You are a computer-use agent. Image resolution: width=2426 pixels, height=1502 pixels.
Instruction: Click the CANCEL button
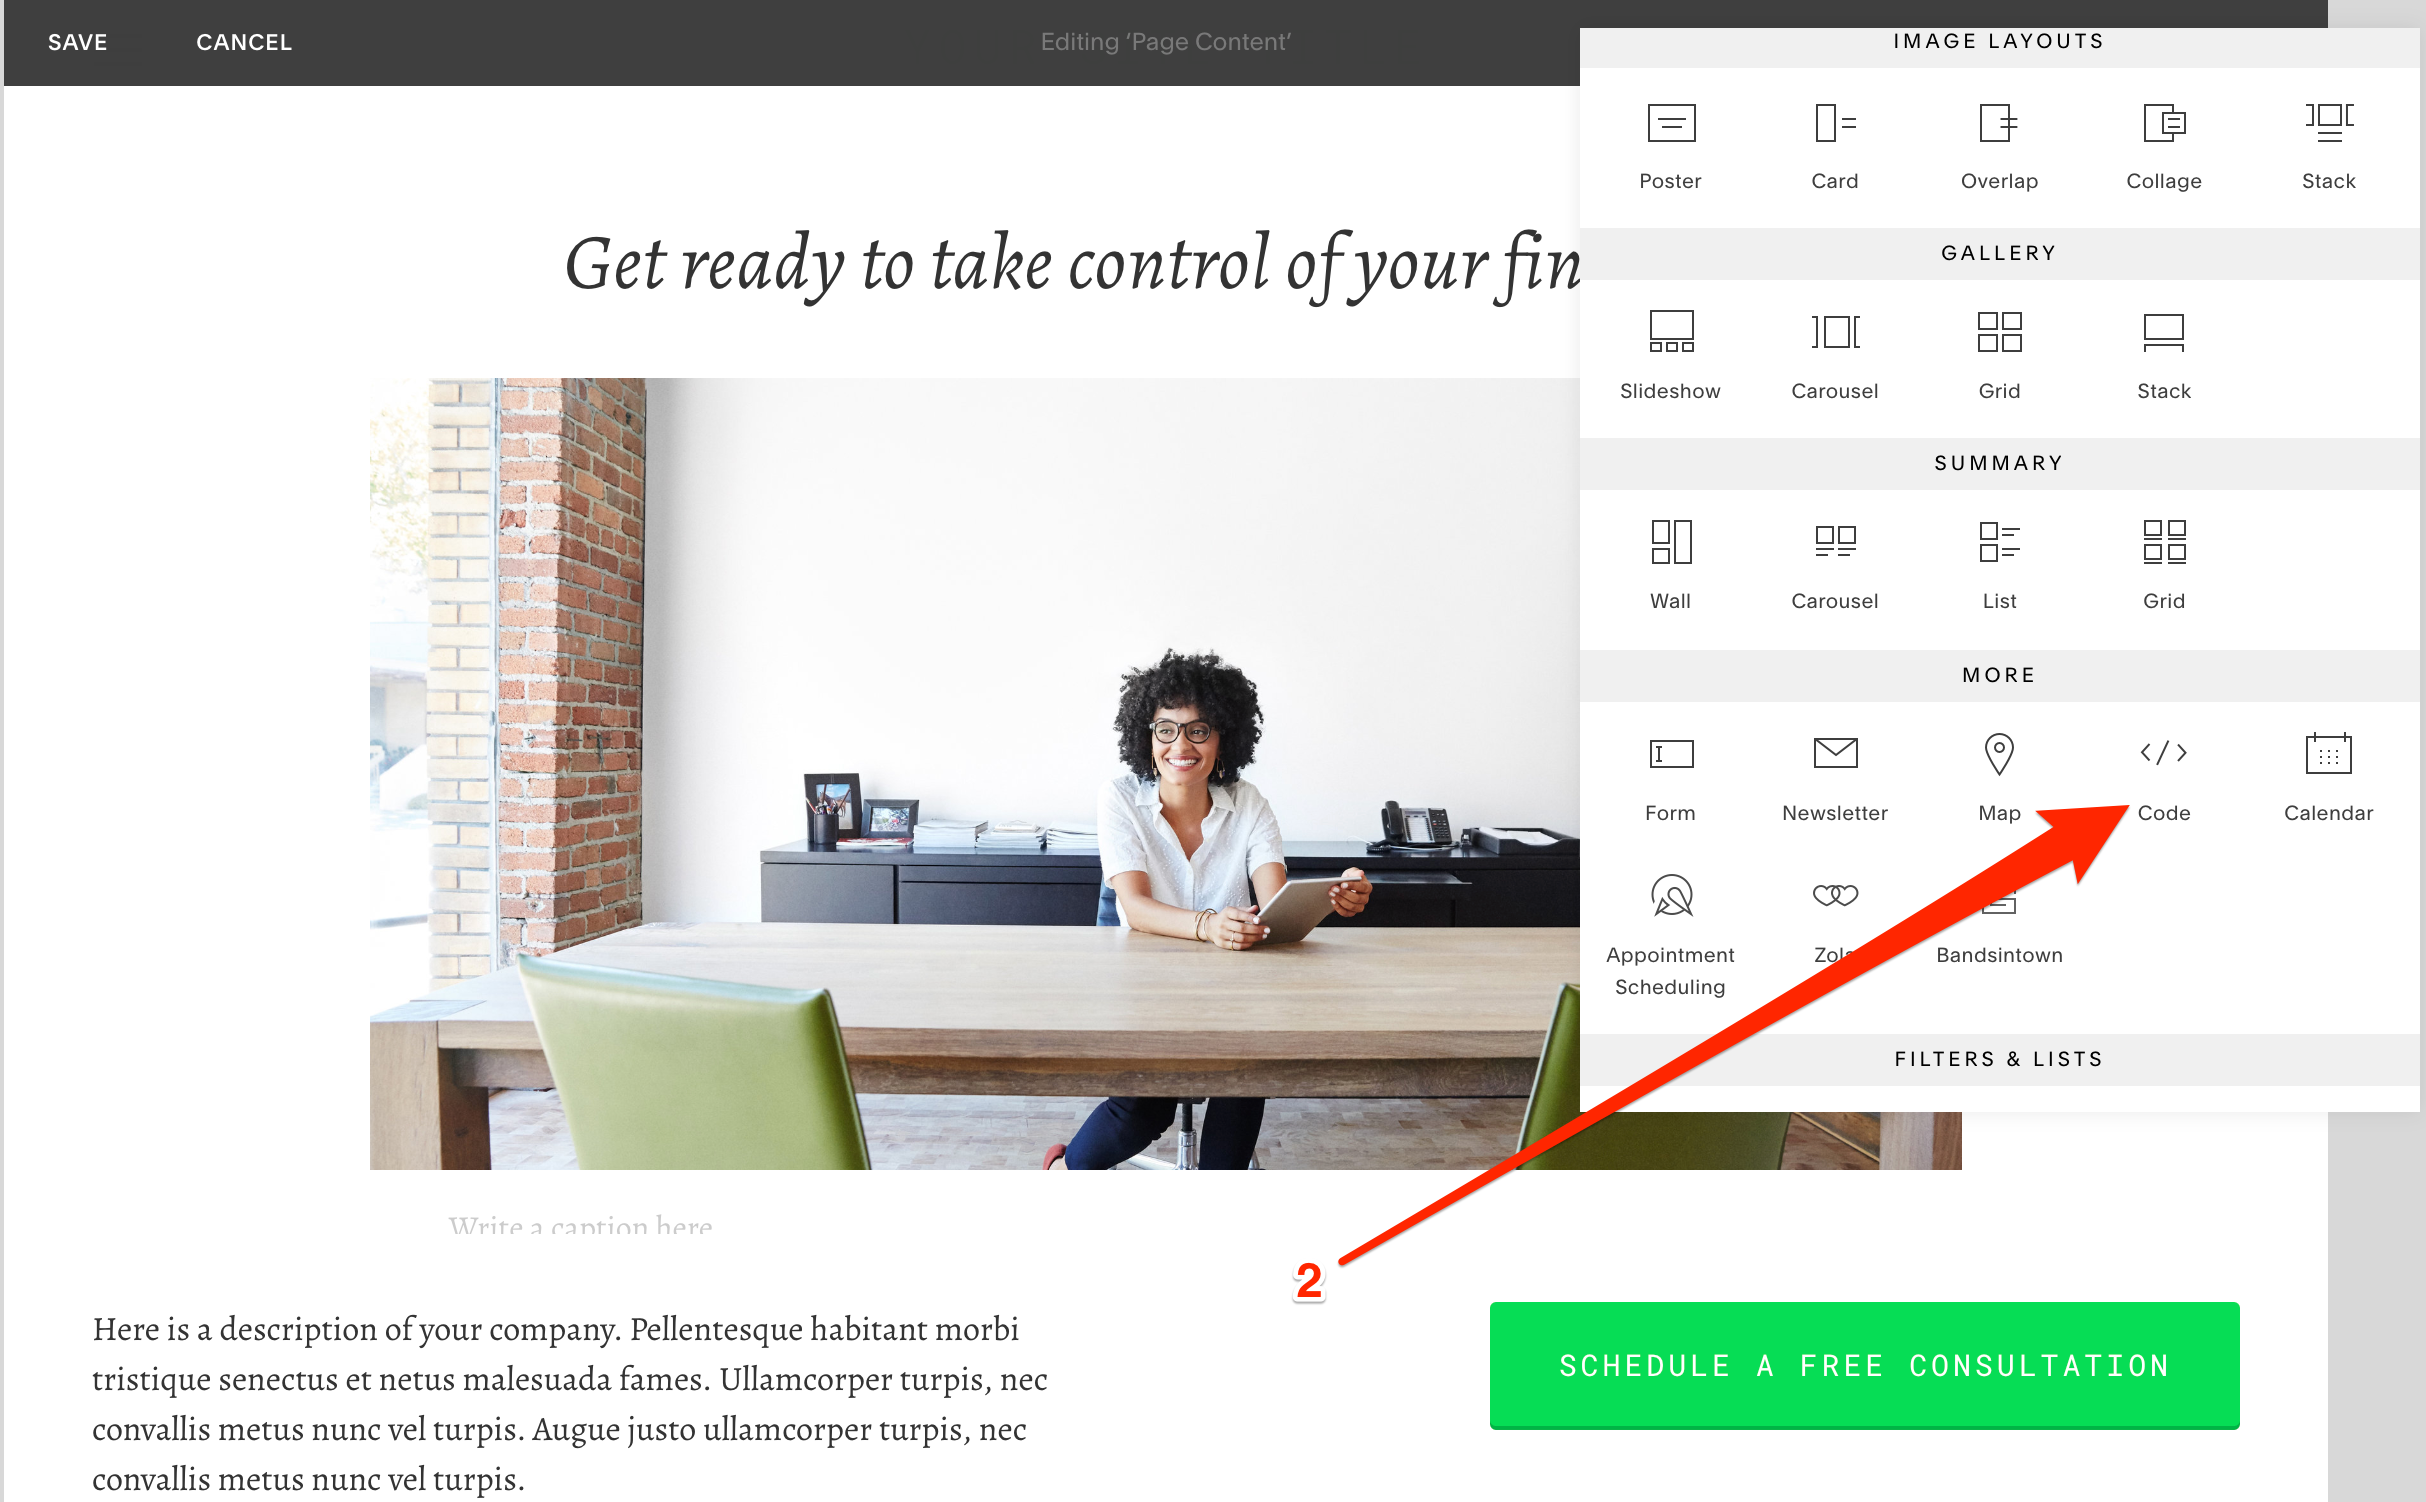(x=244, y=42)
